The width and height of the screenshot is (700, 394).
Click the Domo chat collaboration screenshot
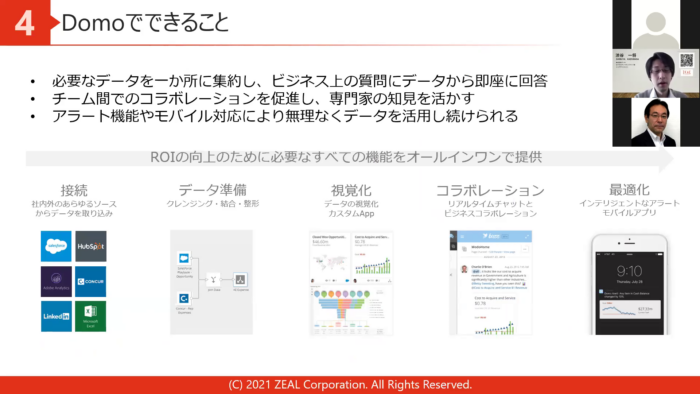coord(491,282)
